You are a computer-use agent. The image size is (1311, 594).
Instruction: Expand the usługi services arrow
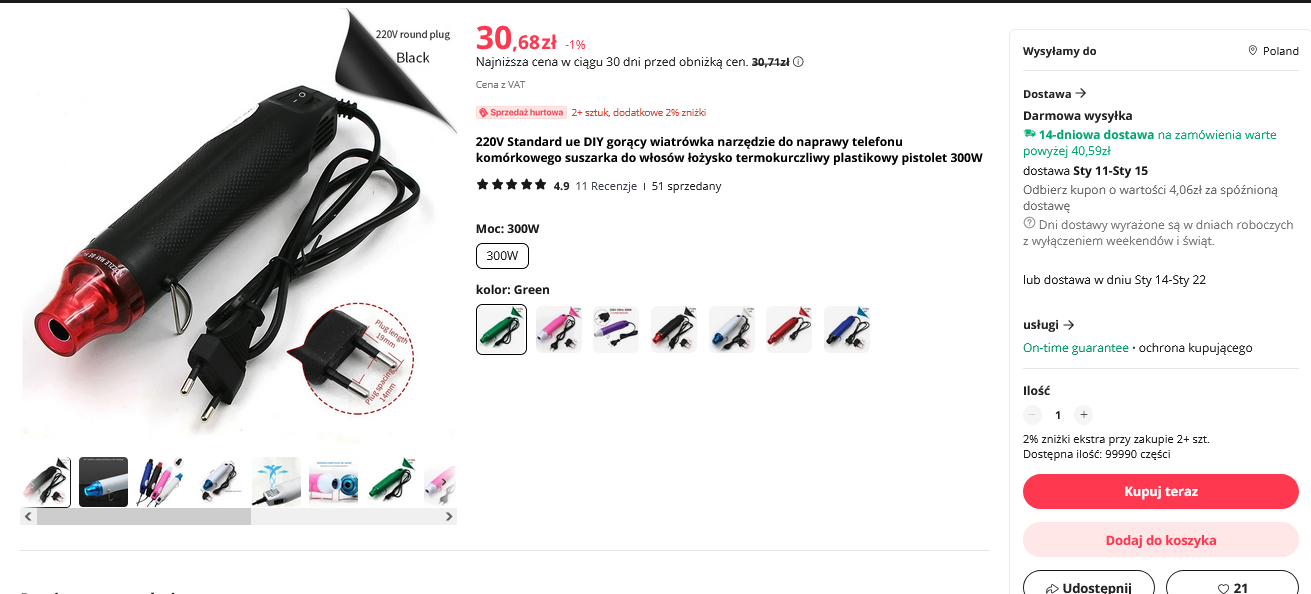click(x=1069, y=325)
